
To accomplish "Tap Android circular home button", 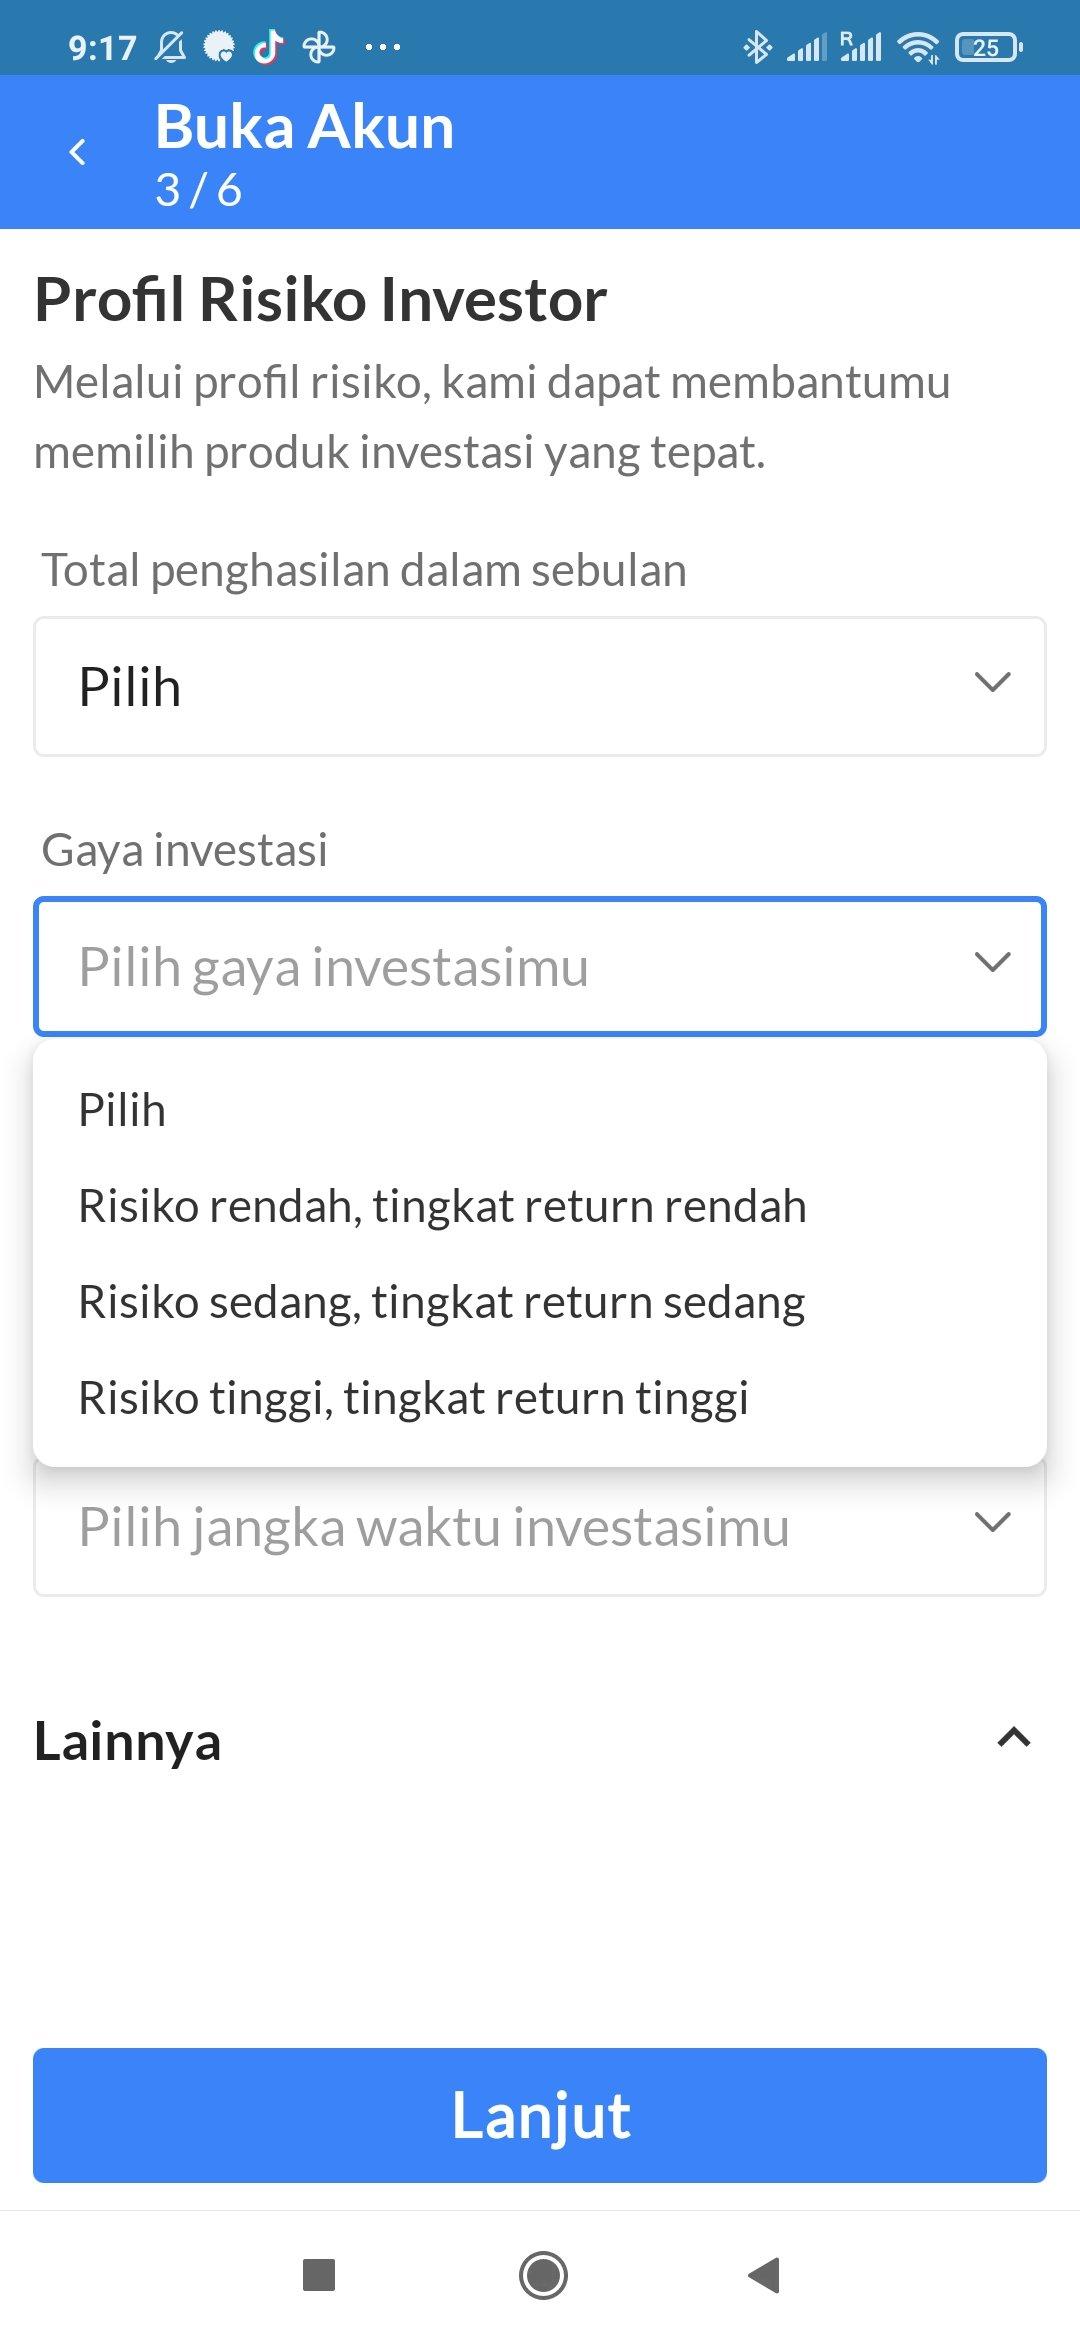I will (x=543, y=2274).
